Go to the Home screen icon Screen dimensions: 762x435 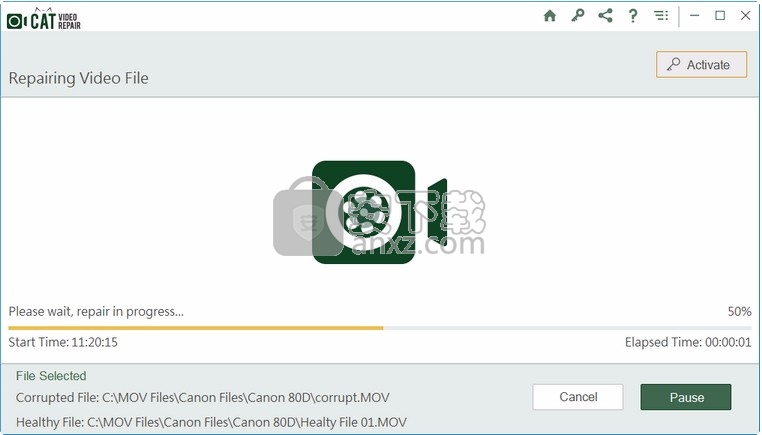pyautogui.click(x=550, y=16)
